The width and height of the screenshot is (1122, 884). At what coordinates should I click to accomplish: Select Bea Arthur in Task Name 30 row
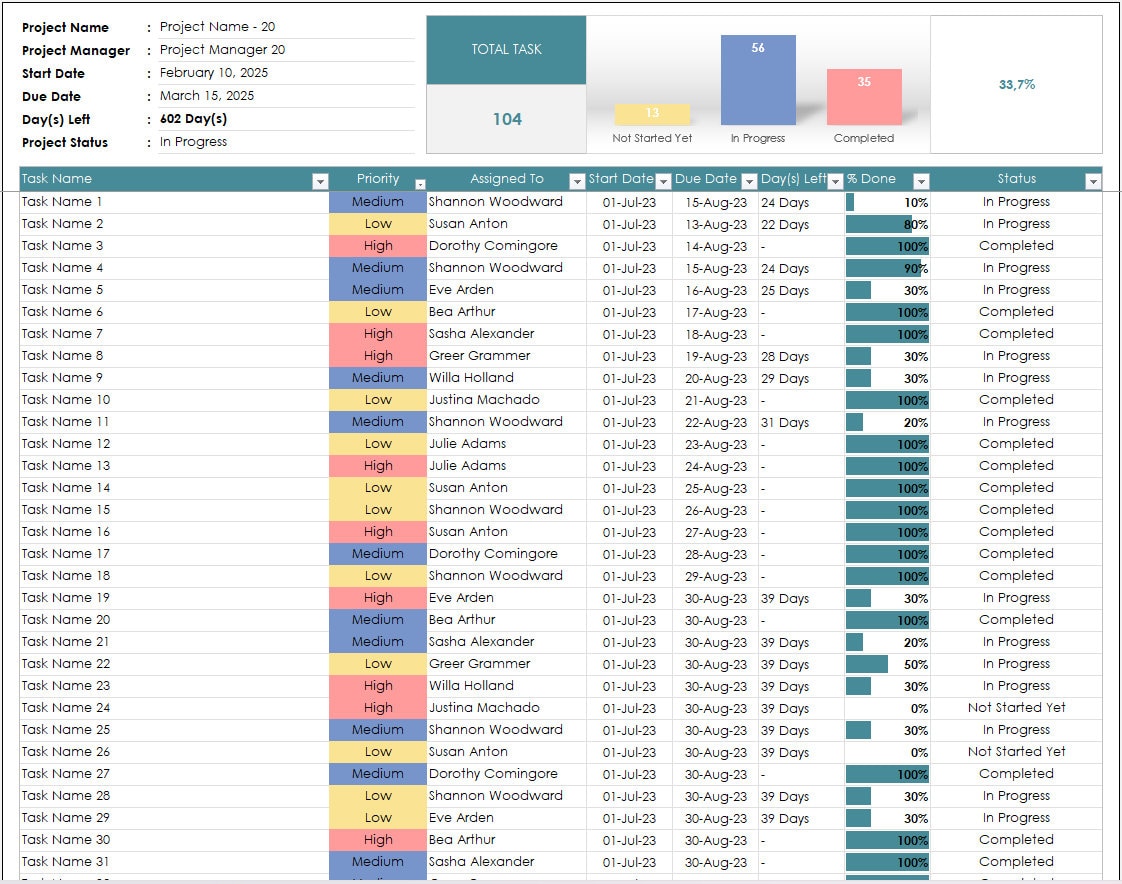[507, 840]
